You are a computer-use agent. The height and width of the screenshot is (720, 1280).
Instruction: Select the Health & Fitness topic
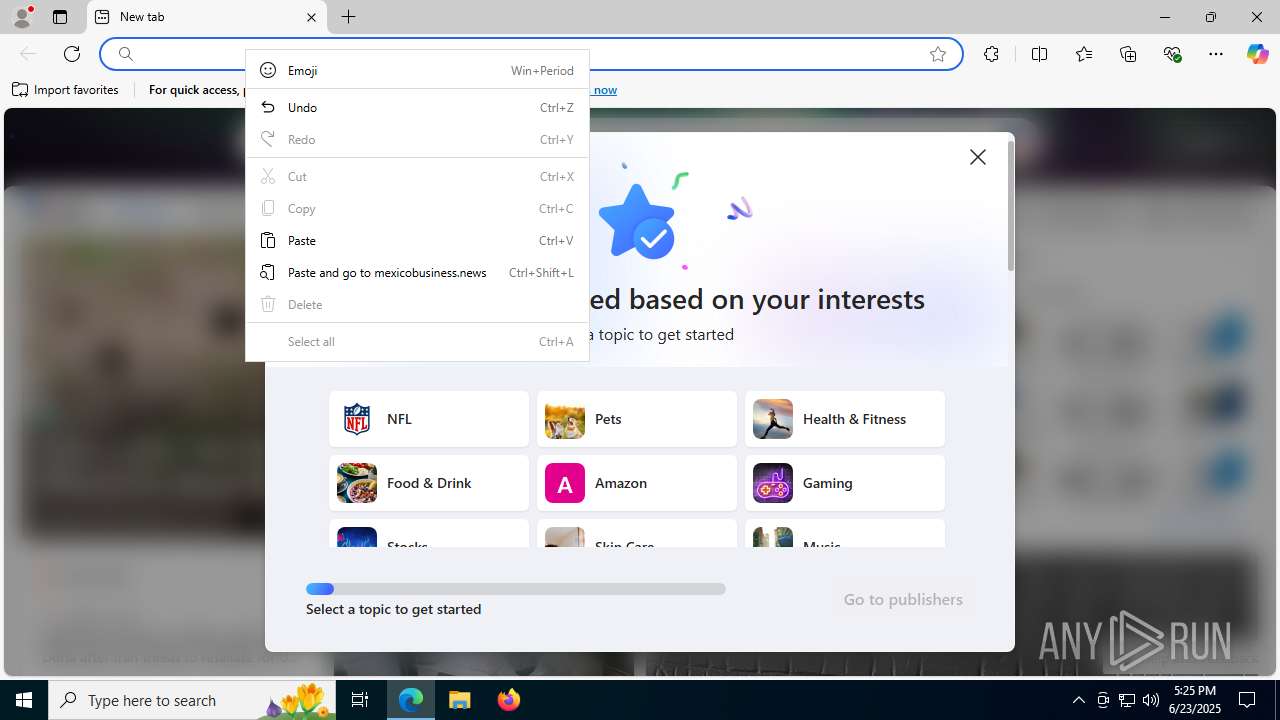coord(845,419)
